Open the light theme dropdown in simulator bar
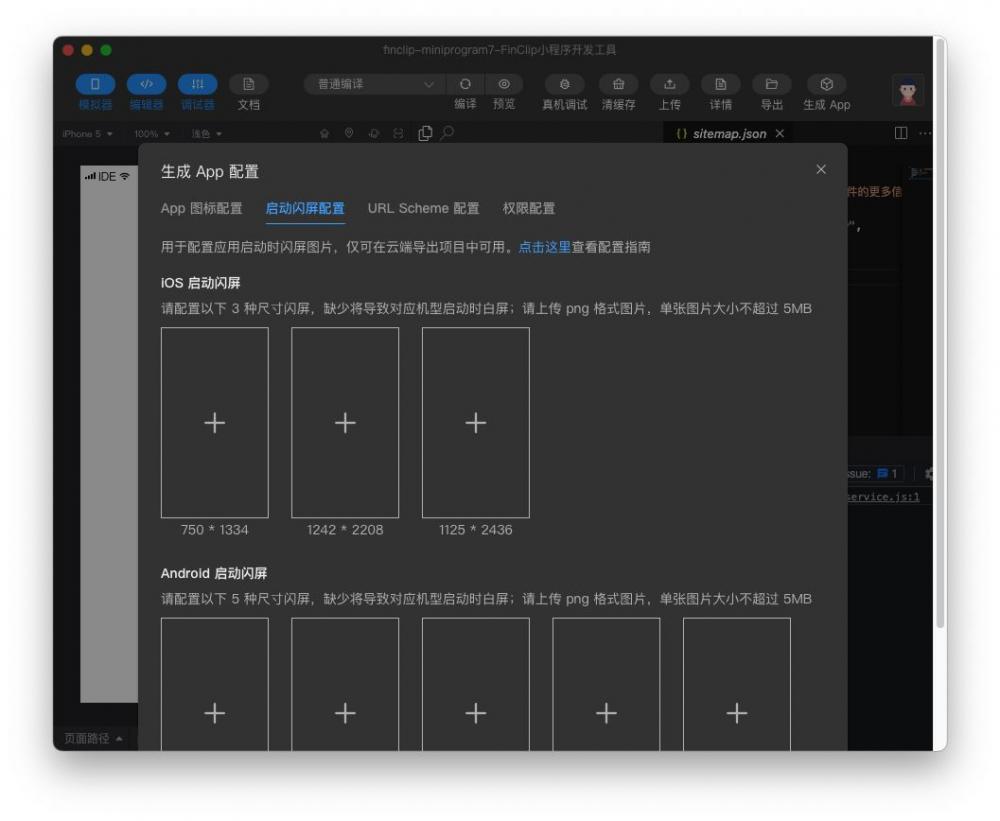This screenshot has height=821, width=1000. click(x=207, y=134)
